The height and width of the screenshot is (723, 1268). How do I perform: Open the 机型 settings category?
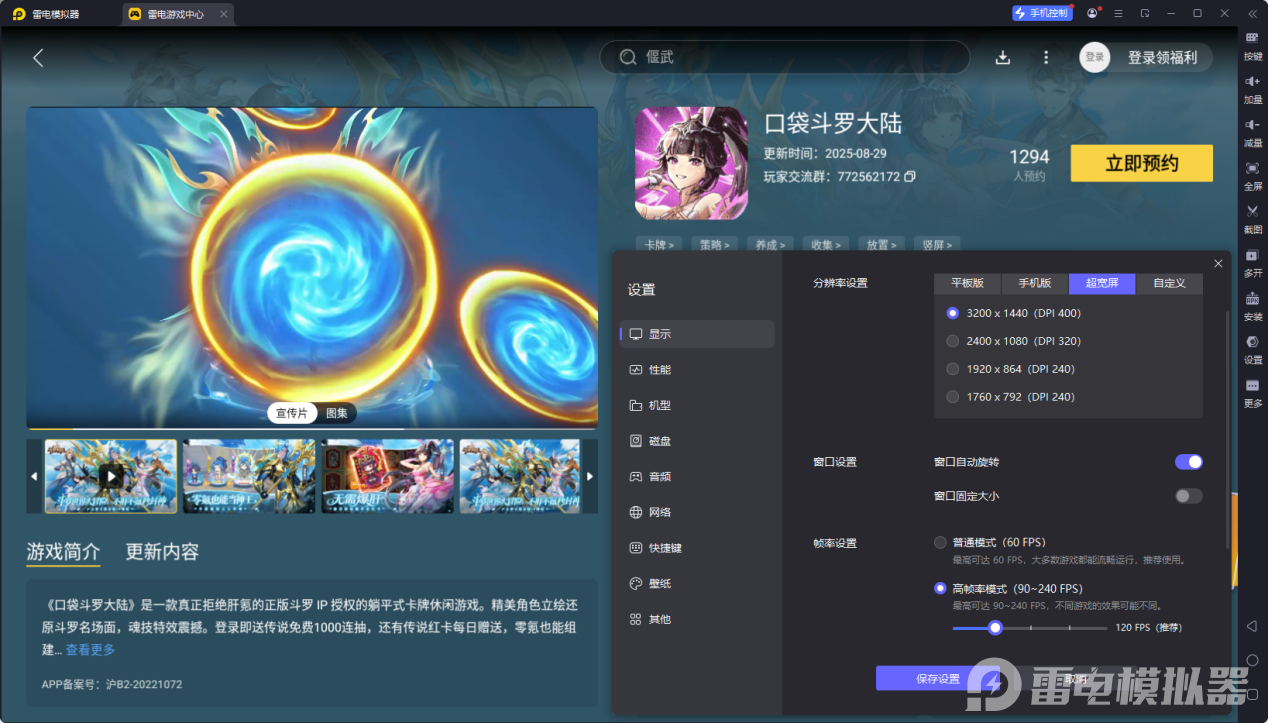click(697, 405)
